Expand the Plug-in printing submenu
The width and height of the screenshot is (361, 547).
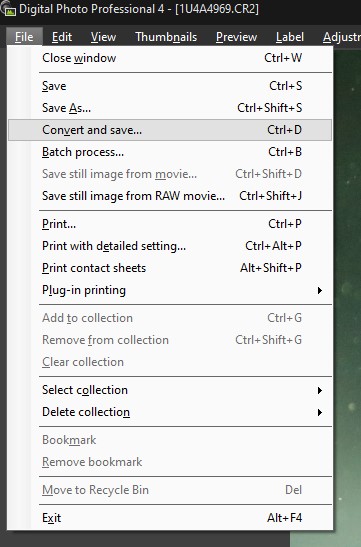(x=170, y=290)
